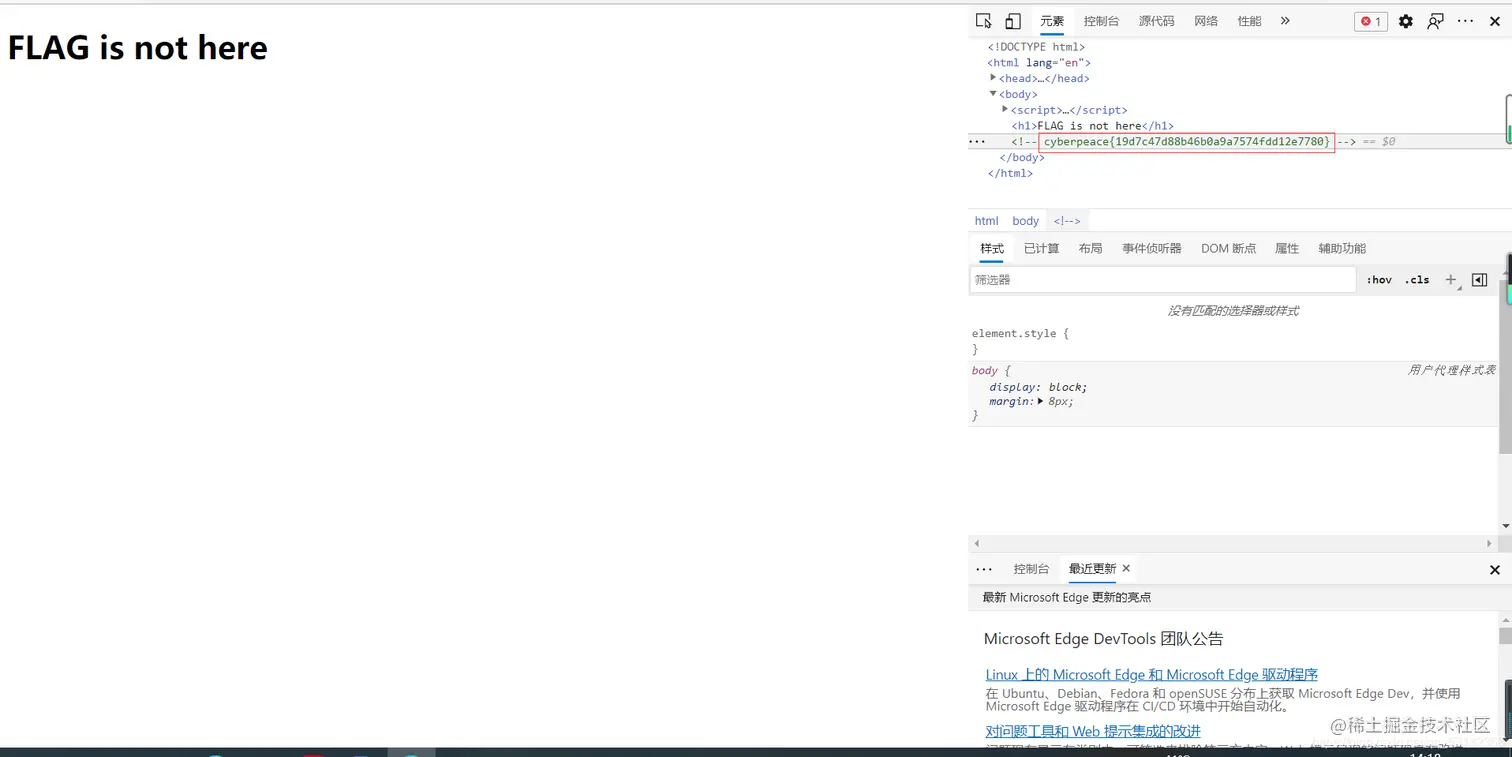Switch to drawer 控制台 tab
The image size is (1512, 757).
1031,569
